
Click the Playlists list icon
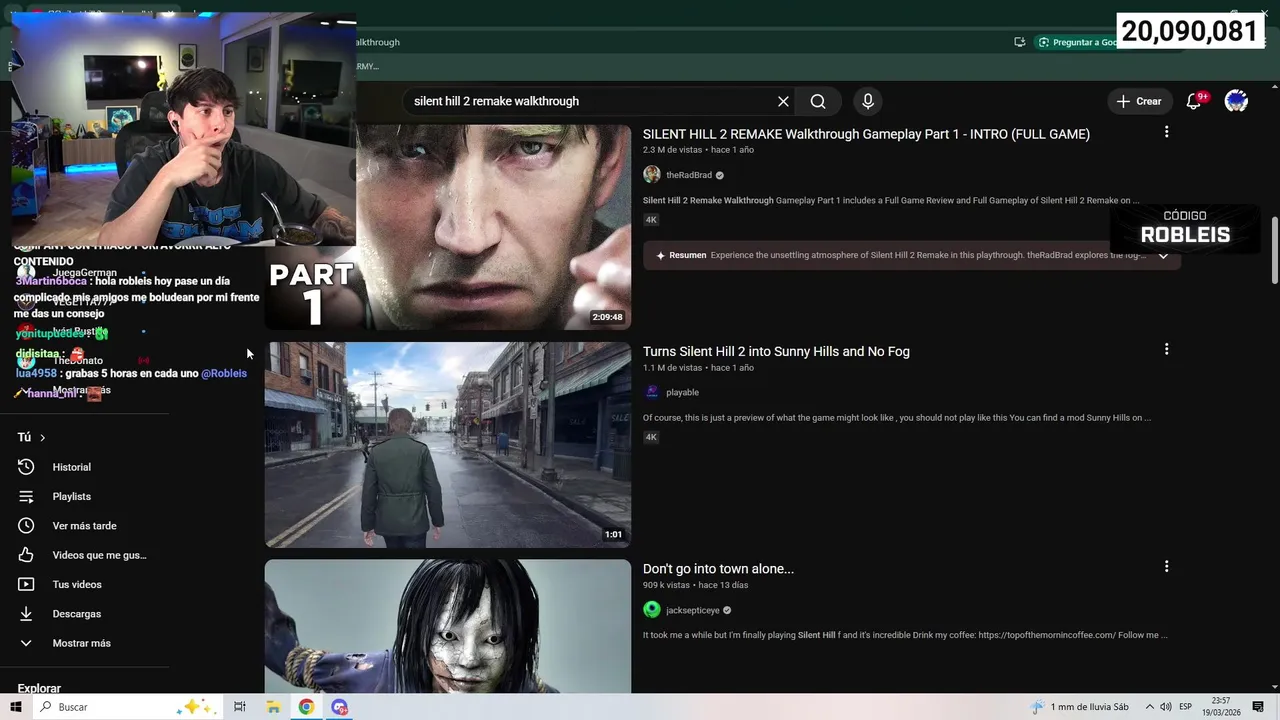pos(26,496)
